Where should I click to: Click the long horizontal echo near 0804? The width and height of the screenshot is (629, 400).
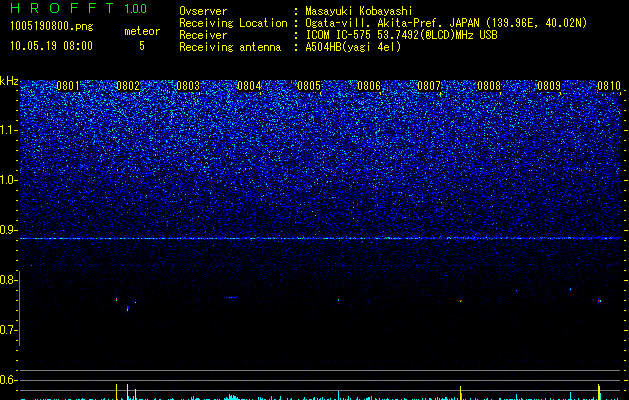coord(231,297)
